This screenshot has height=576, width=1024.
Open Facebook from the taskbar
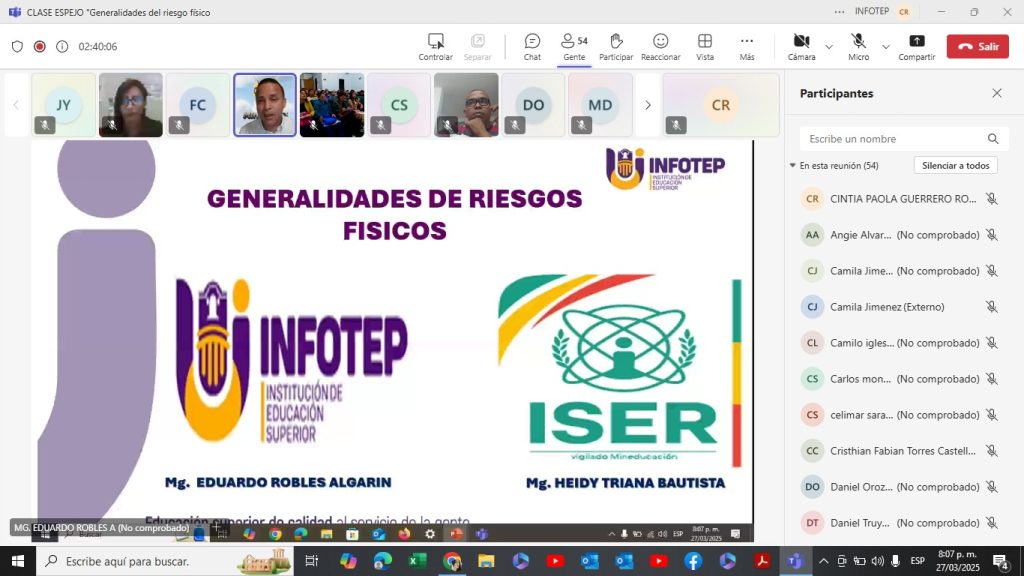tap(693, 561)
